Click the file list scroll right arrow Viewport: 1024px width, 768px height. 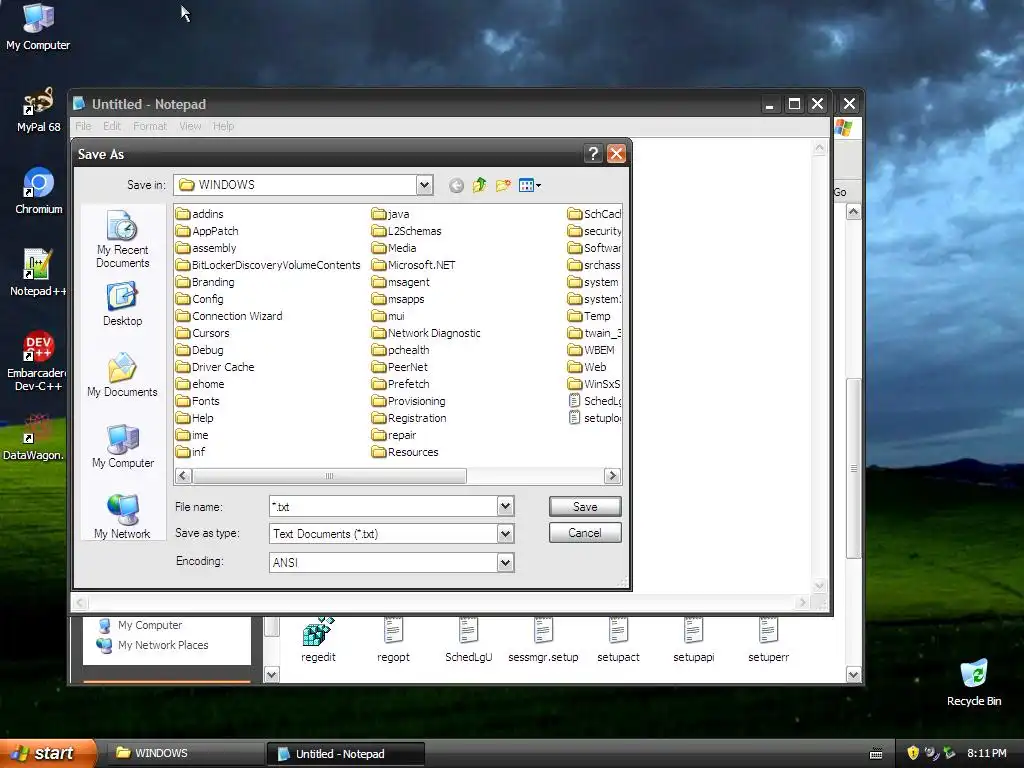(612, 476)
